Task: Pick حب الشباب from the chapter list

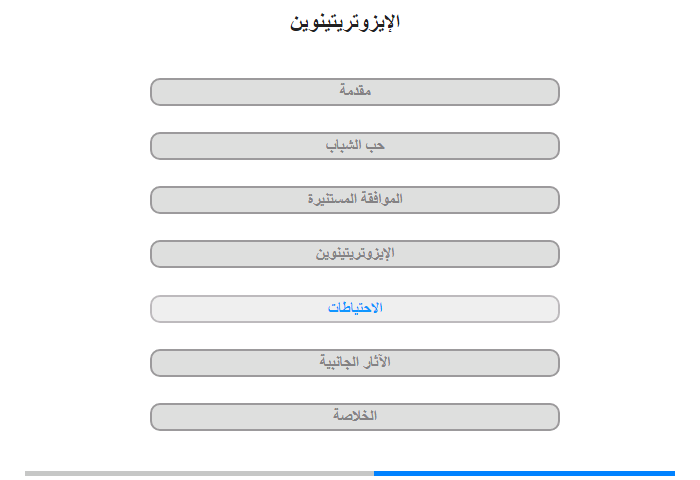Action: coord(355,146)
